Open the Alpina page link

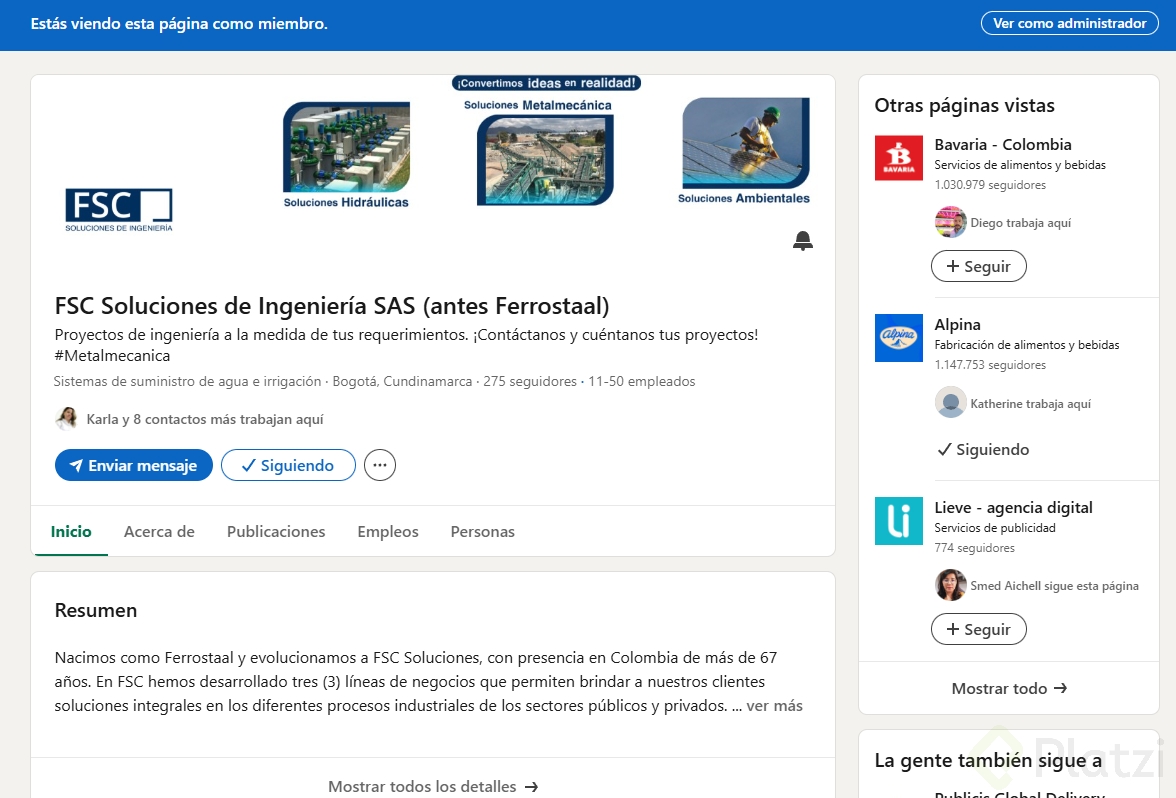tap(957, 324)
